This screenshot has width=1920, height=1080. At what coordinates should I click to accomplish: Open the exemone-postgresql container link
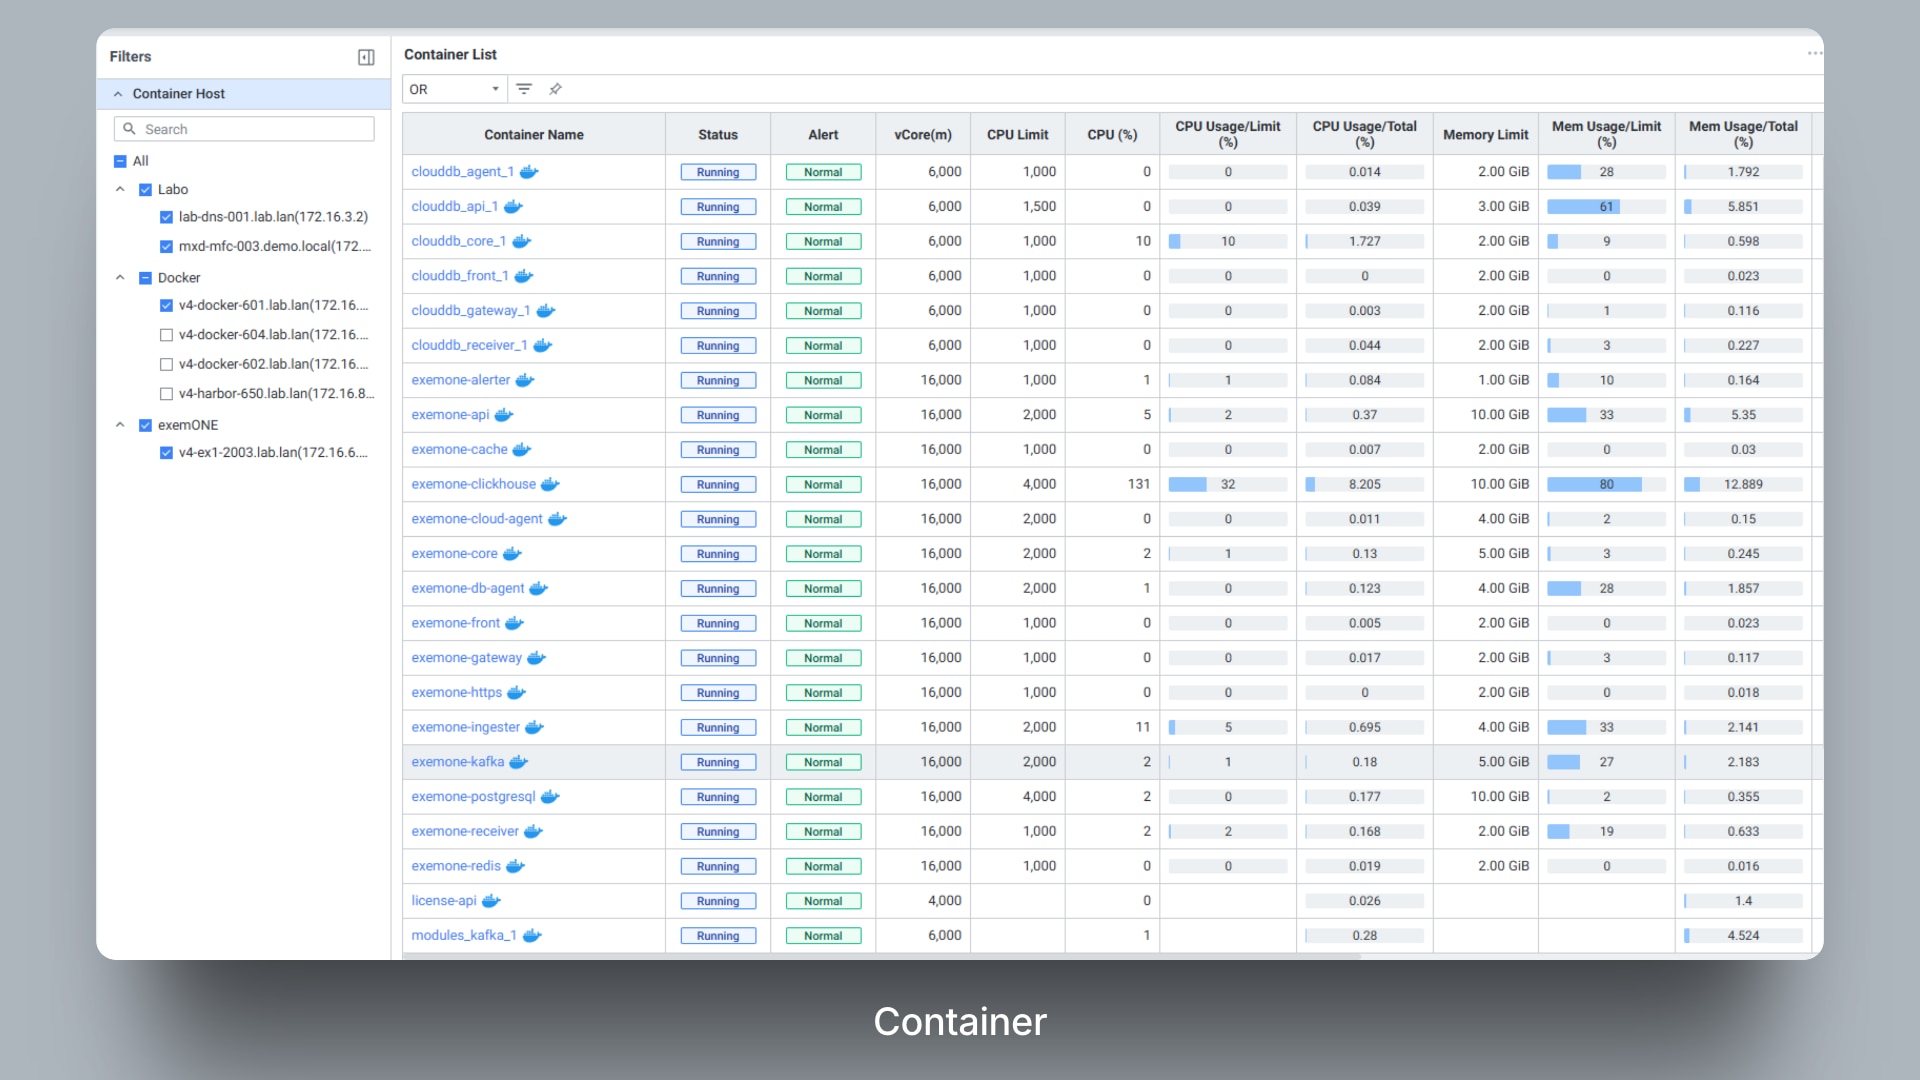473,797
